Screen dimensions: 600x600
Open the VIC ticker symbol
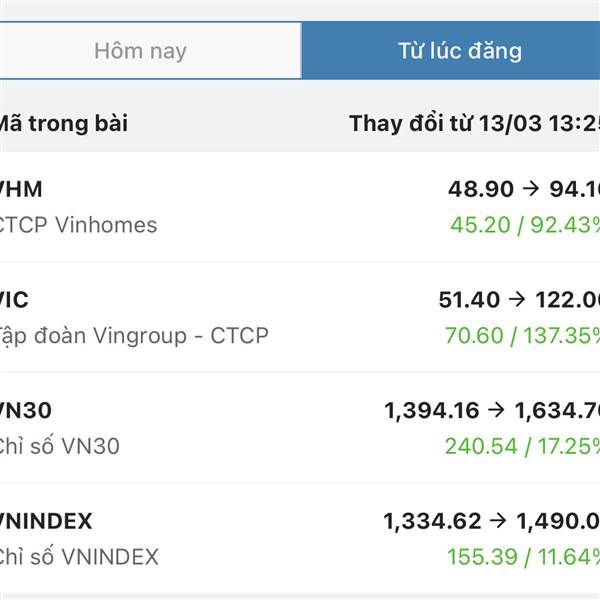(x=15, y=299)
